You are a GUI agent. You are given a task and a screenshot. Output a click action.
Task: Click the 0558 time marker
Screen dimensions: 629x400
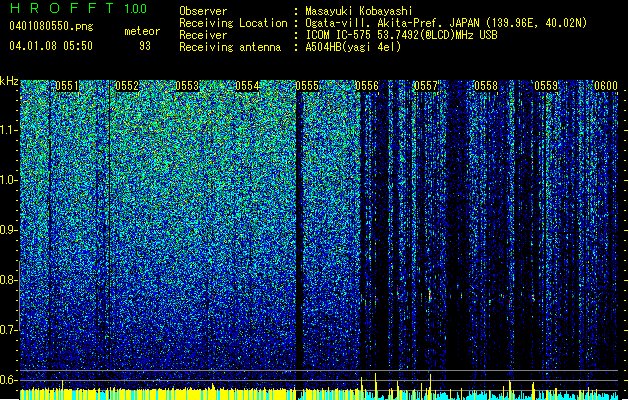point(486,86)
